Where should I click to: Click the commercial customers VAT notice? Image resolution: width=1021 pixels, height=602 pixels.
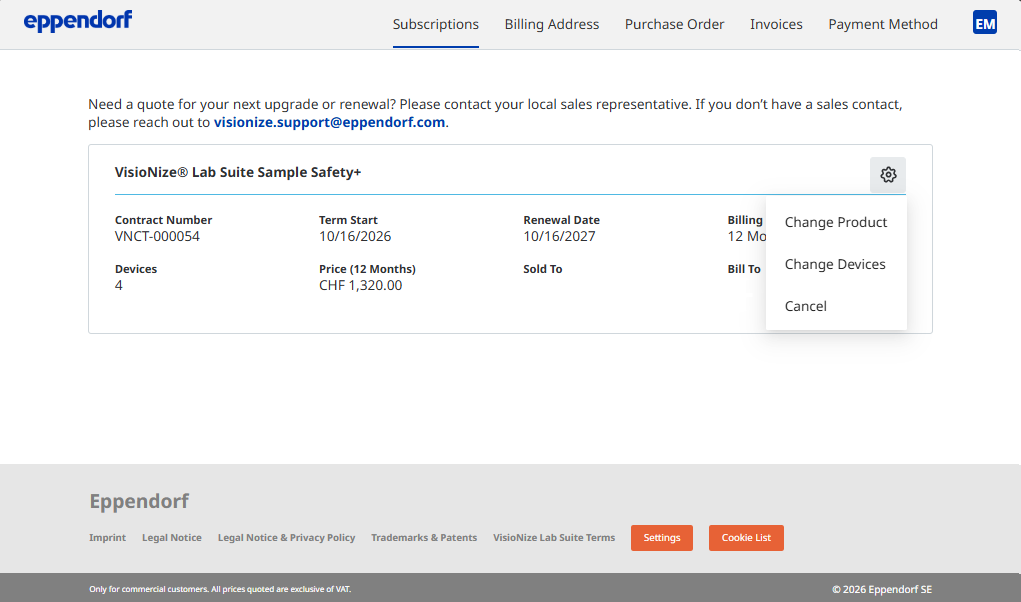[220, 589]
